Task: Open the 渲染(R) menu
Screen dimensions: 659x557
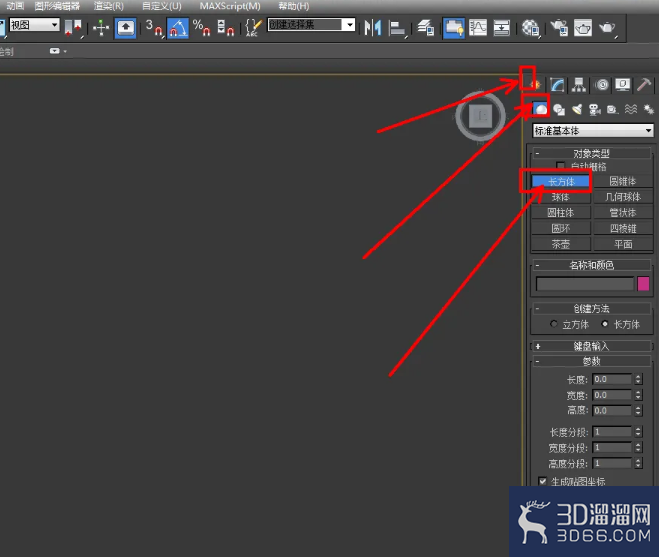Action: coord(109,6)
